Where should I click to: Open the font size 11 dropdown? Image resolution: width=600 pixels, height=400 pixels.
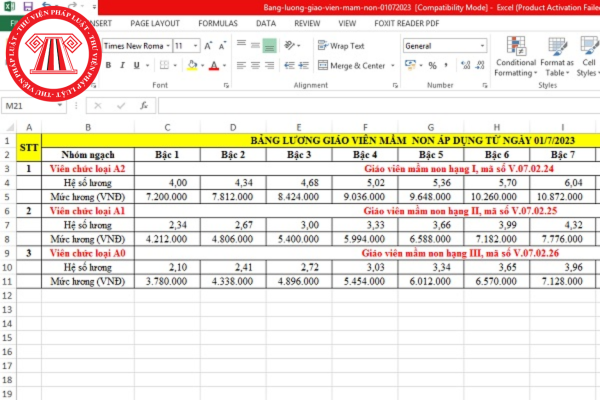point(194,46)
